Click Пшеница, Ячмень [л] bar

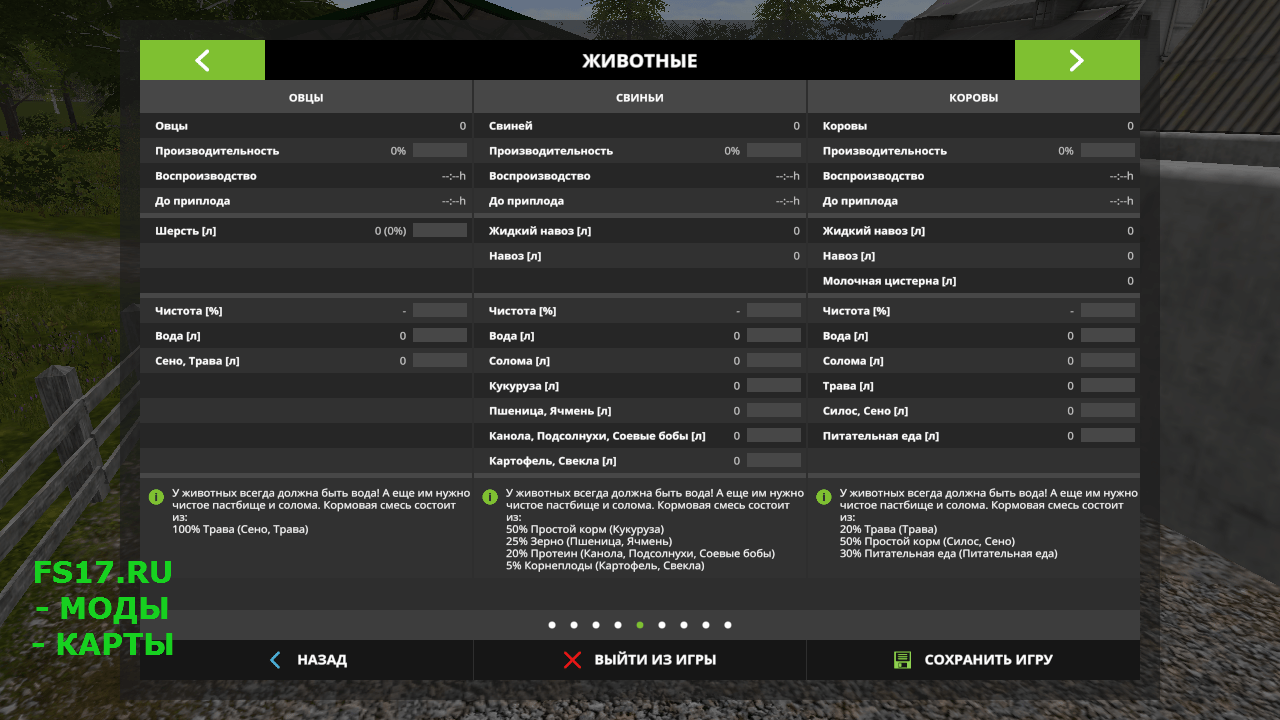[774, 410]
